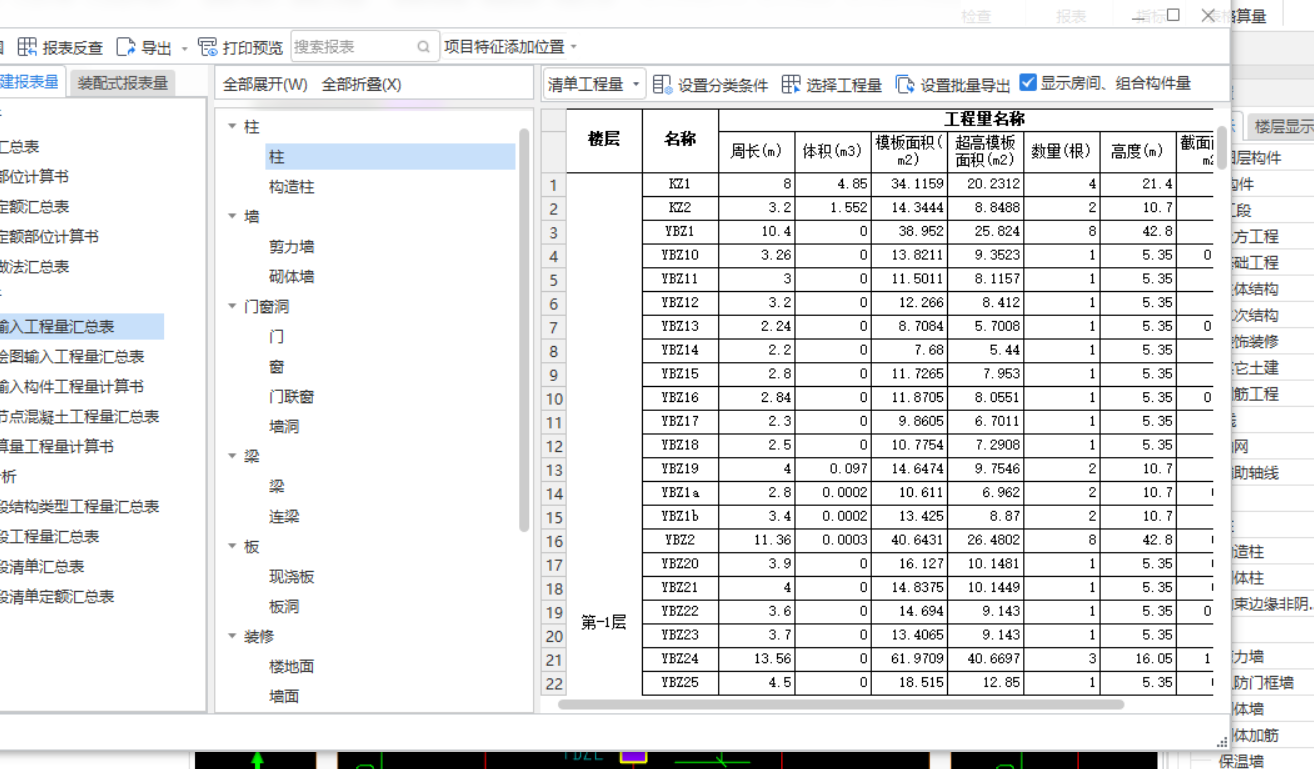Image resolution: width=1314 pixels, height=769 pixels.
Task: Select 连梁 in the tree
Action: (284, 517)
